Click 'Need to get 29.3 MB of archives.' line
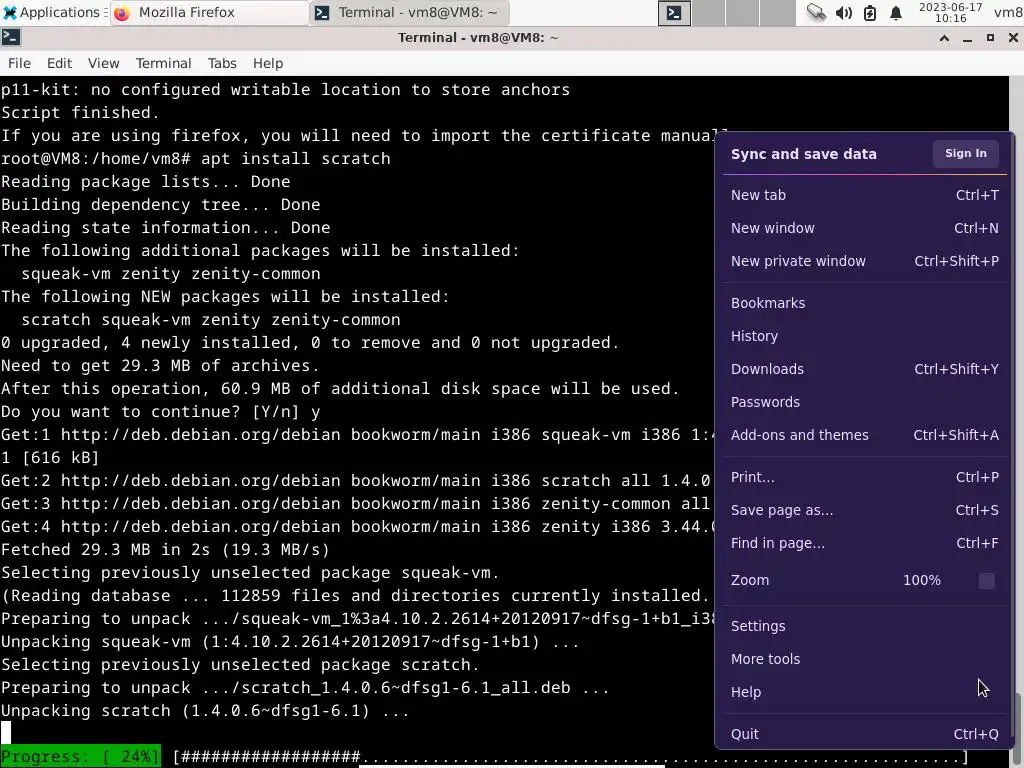Viewport: 1024px width, 768px height. (160, 366)
